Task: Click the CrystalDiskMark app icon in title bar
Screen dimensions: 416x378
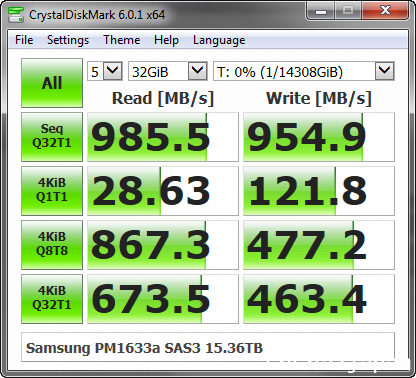Action: click(15, 14)
